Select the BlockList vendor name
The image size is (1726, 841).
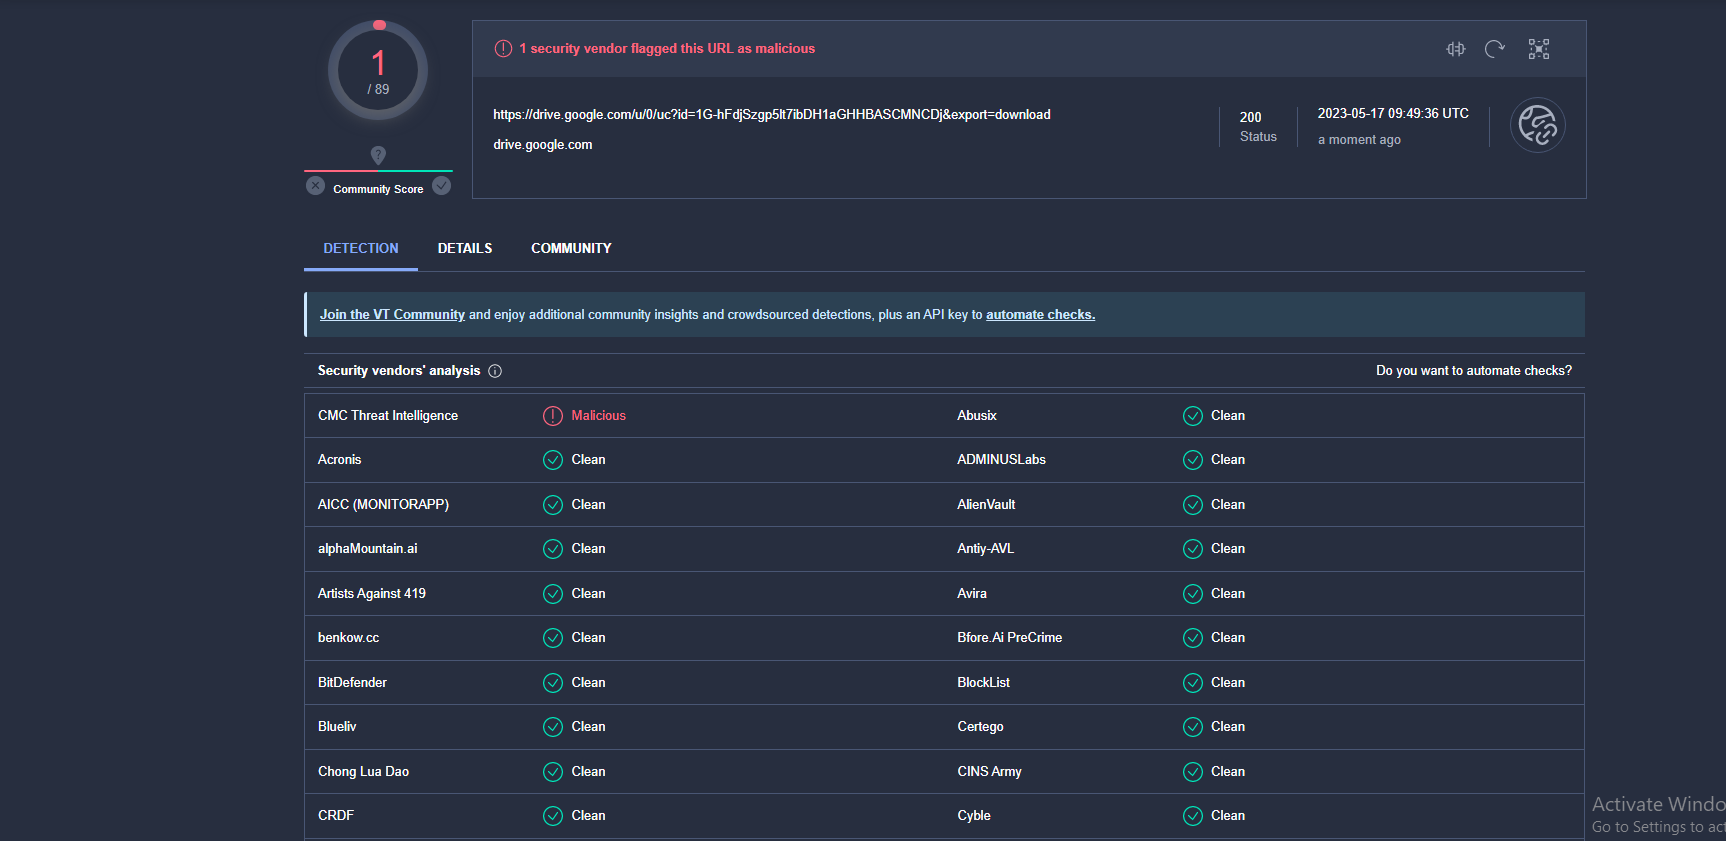point(984,683)
